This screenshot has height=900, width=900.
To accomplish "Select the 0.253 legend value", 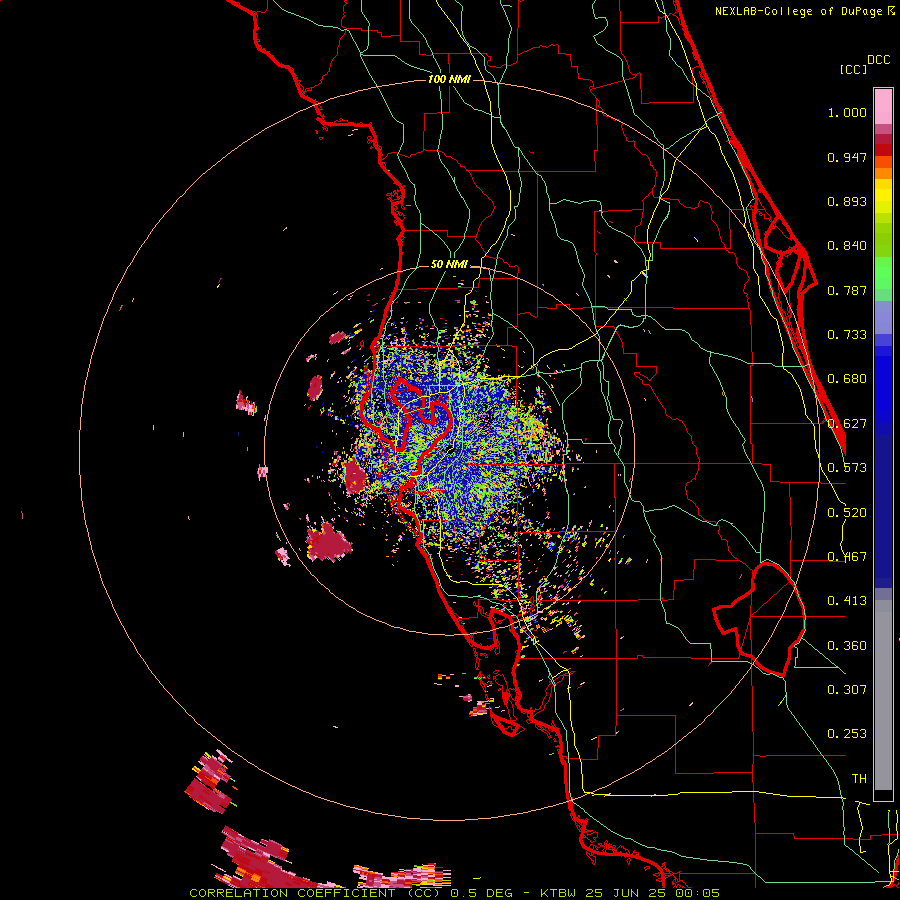I will click(847, 734).
